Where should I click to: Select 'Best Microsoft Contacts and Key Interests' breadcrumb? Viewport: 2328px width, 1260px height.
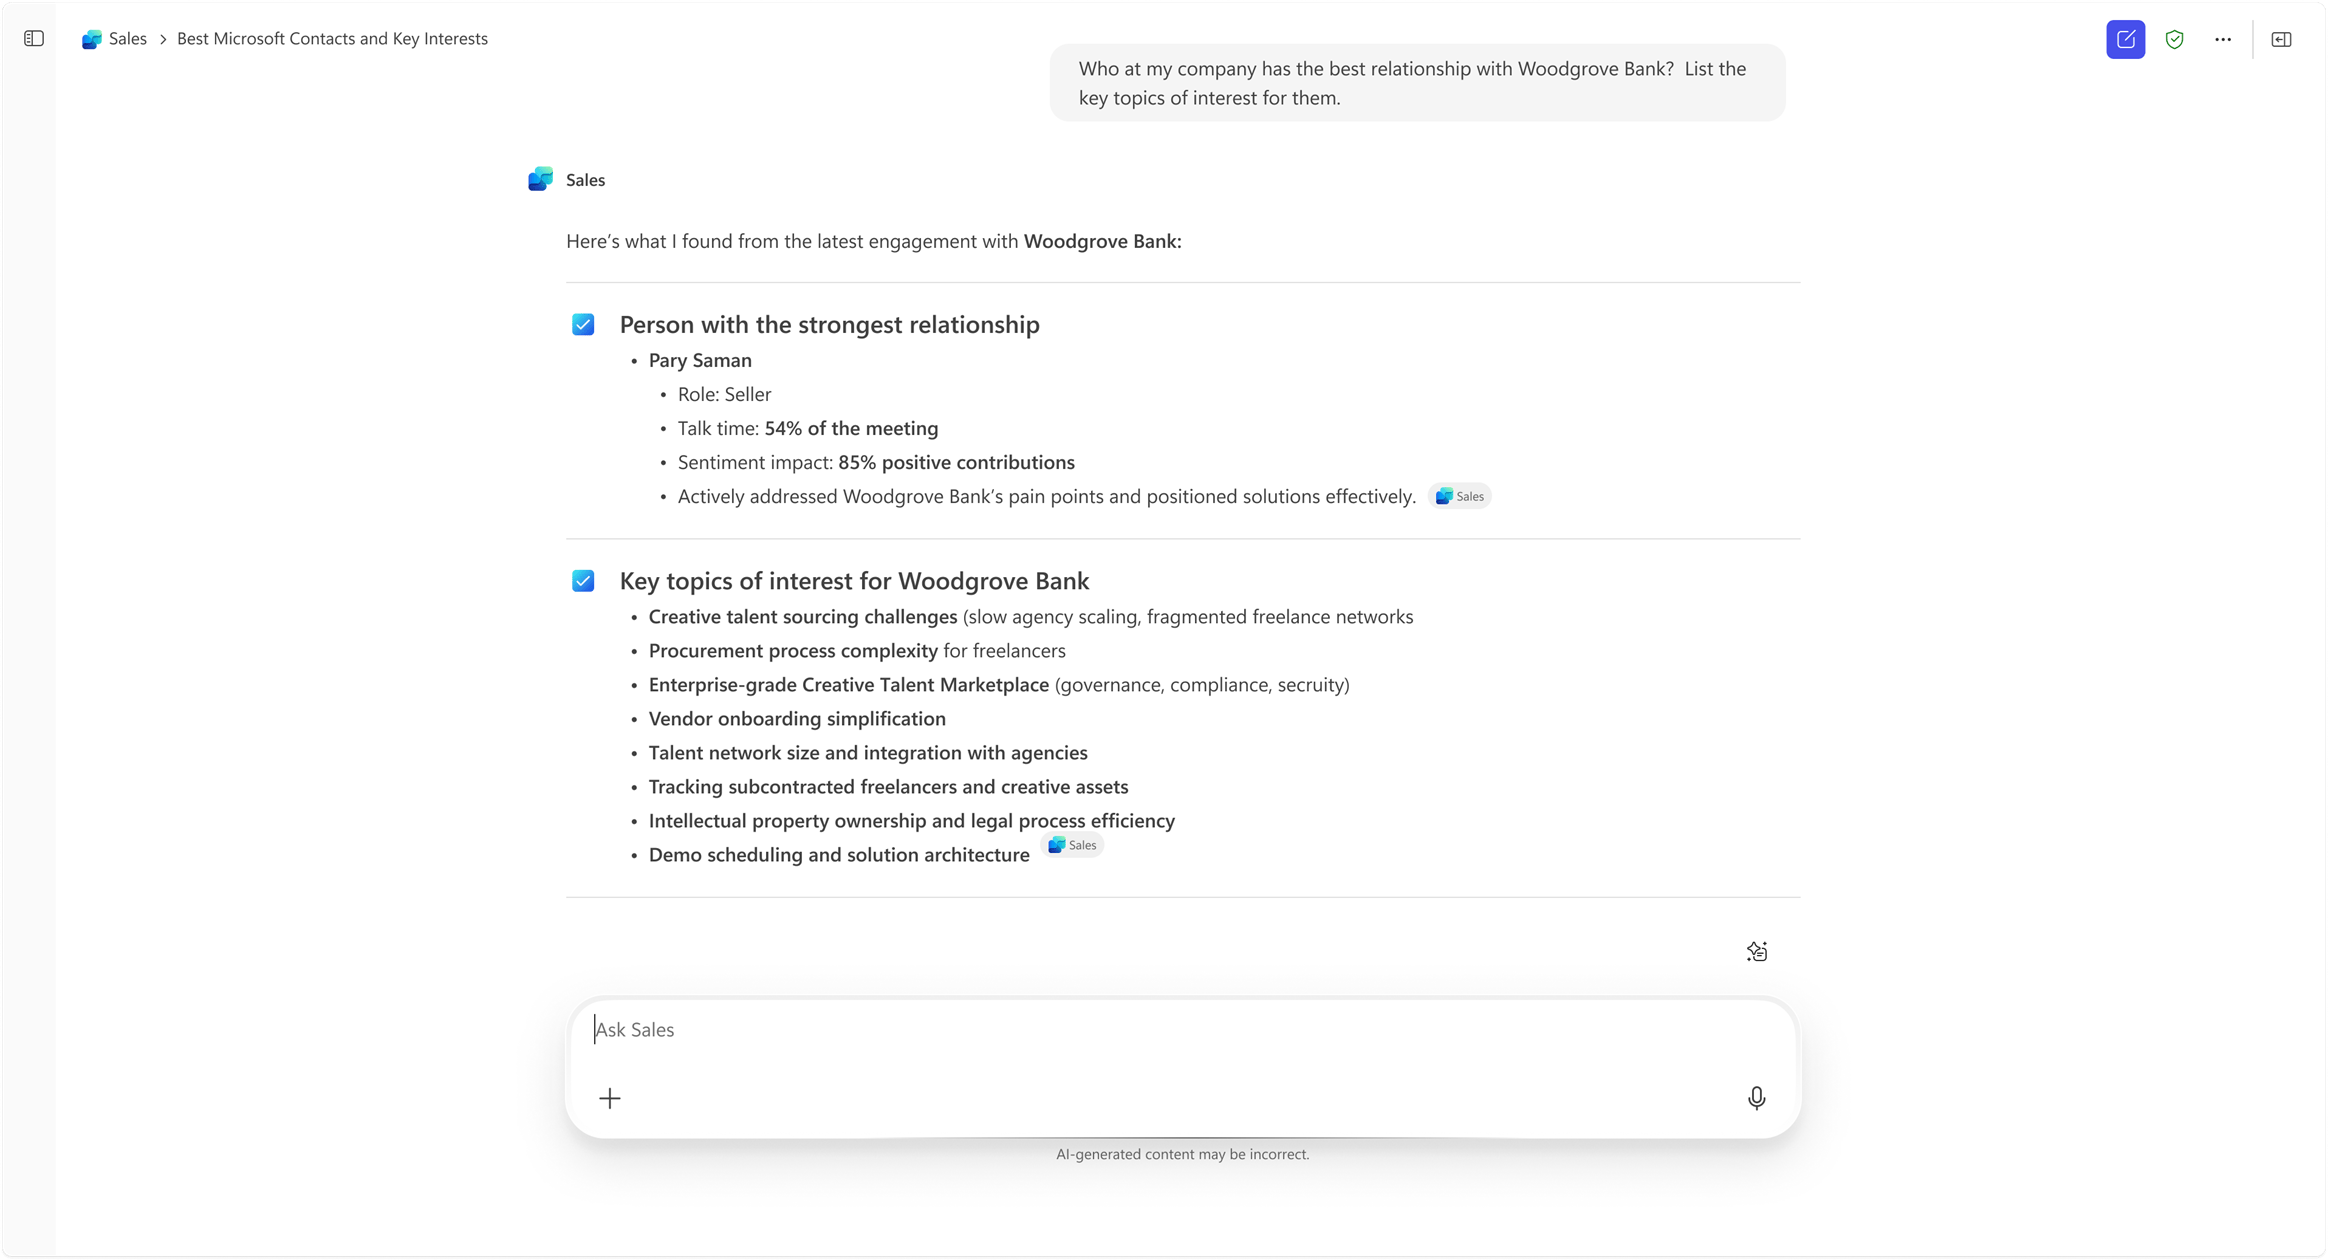click(x=331, y=39)
